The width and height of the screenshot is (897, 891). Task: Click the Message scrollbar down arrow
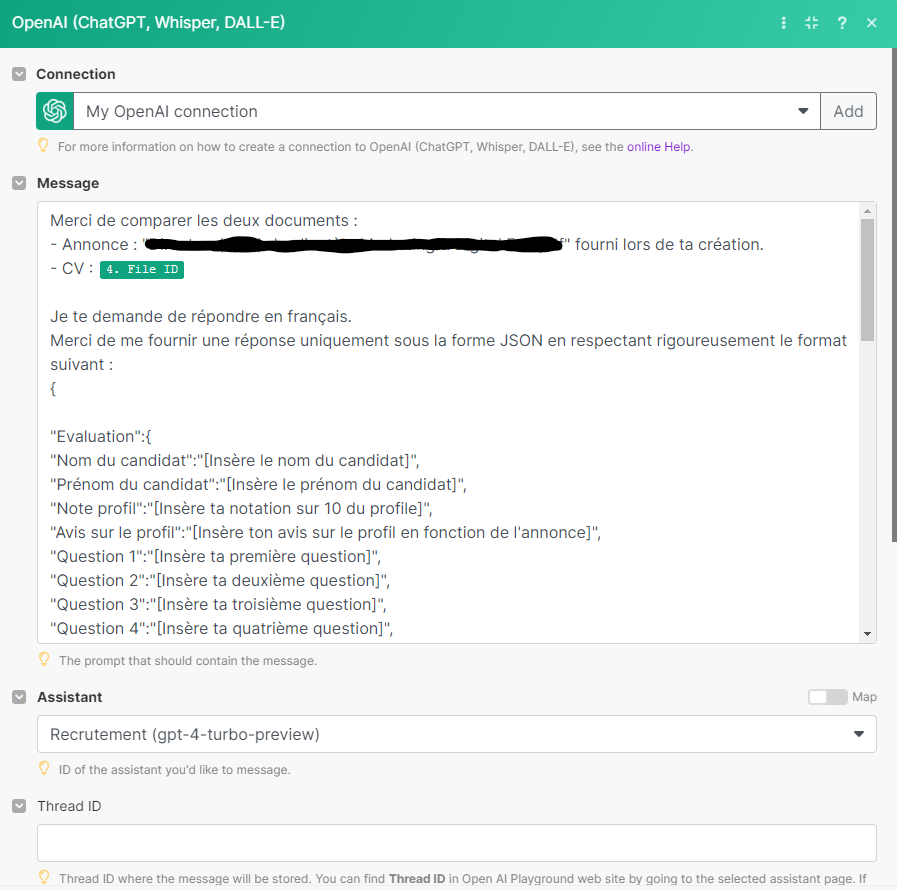[x=867, y=634]
